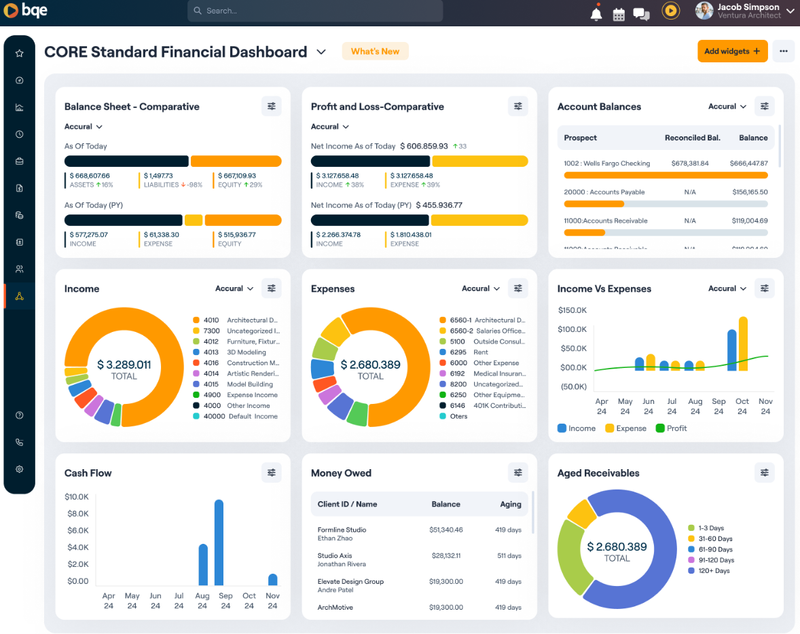Image resolution: width=800 pixels, height=634 pixels.
Task: Open the three-dot menu beside Add widgets
Action: click(784, 50)
